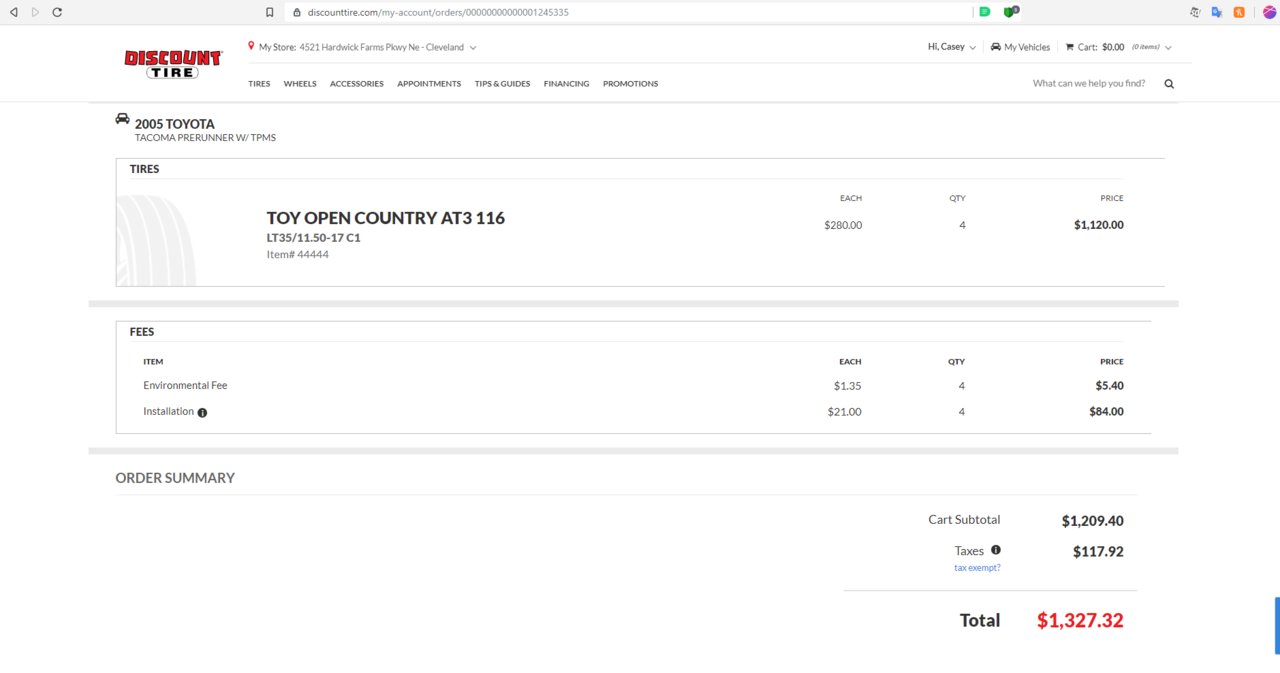
Task: Open the Accessories menu
Action: pyautogui.click(x=357, y=84)
